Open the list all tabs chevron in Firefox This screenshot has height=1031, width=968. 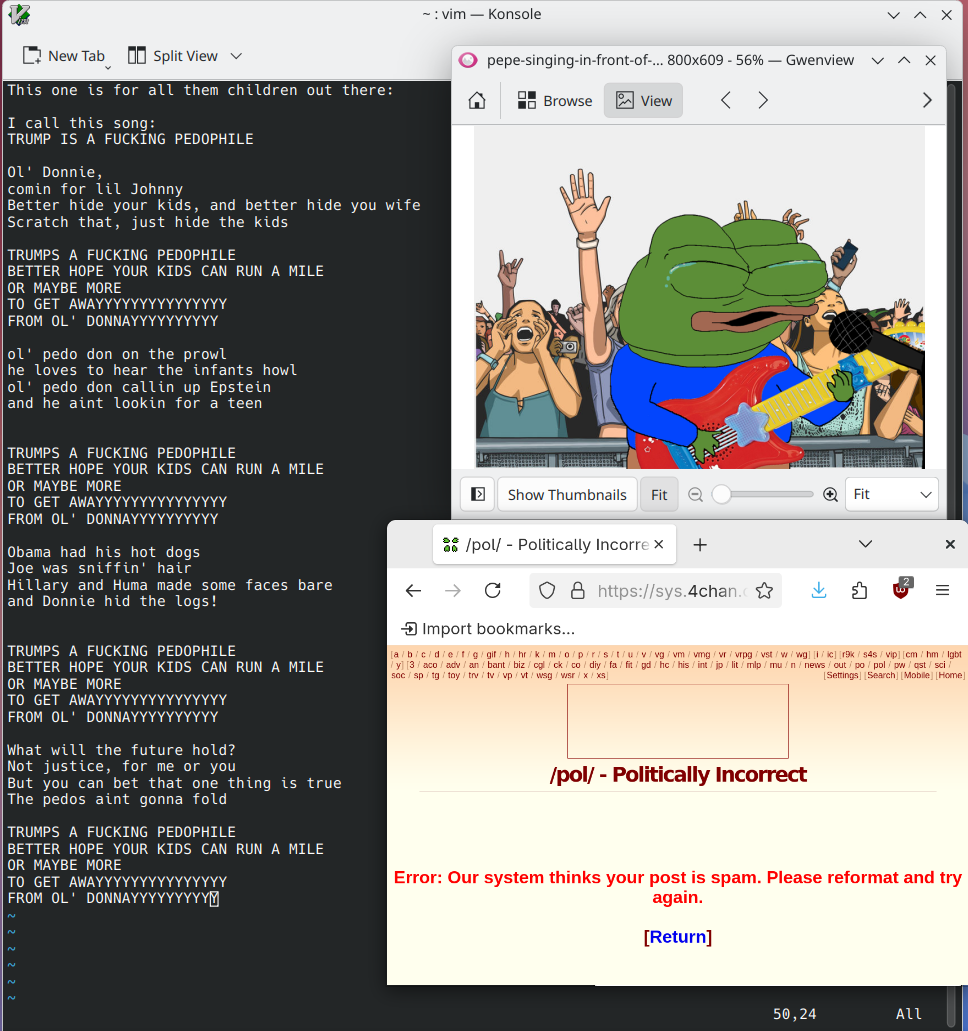(865, 544)
